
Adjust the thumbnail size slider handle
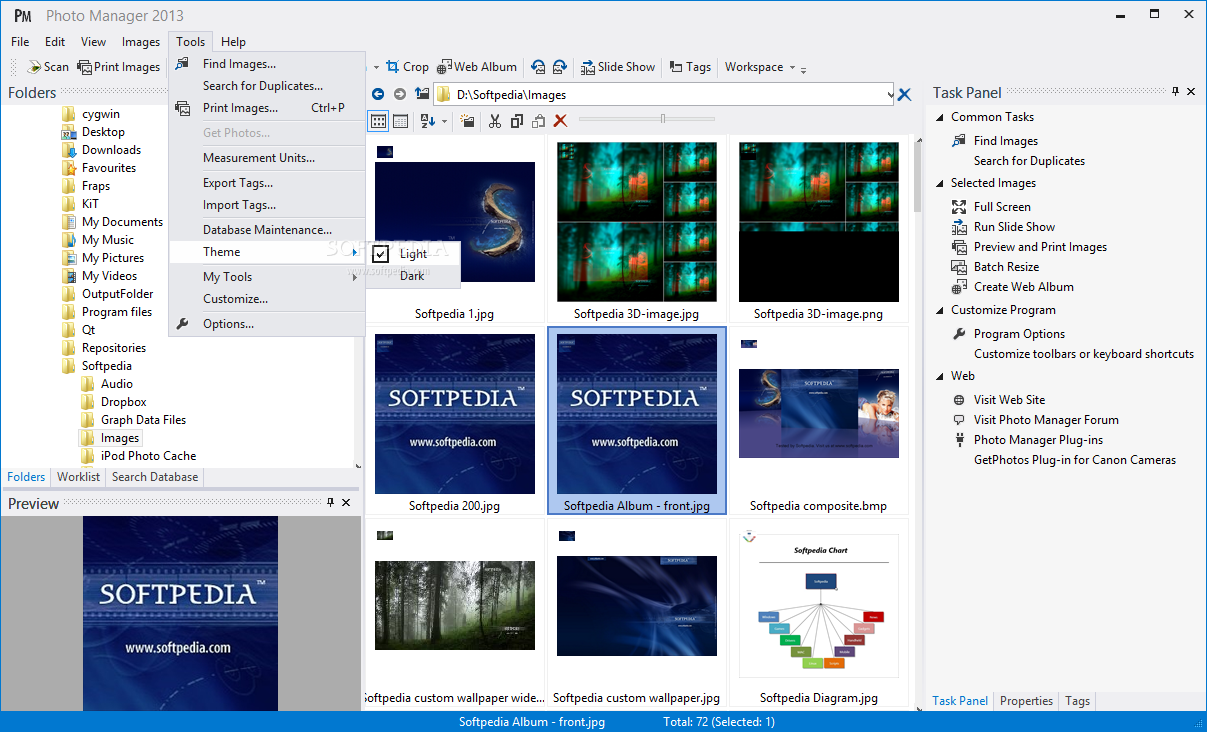(663, 119)
